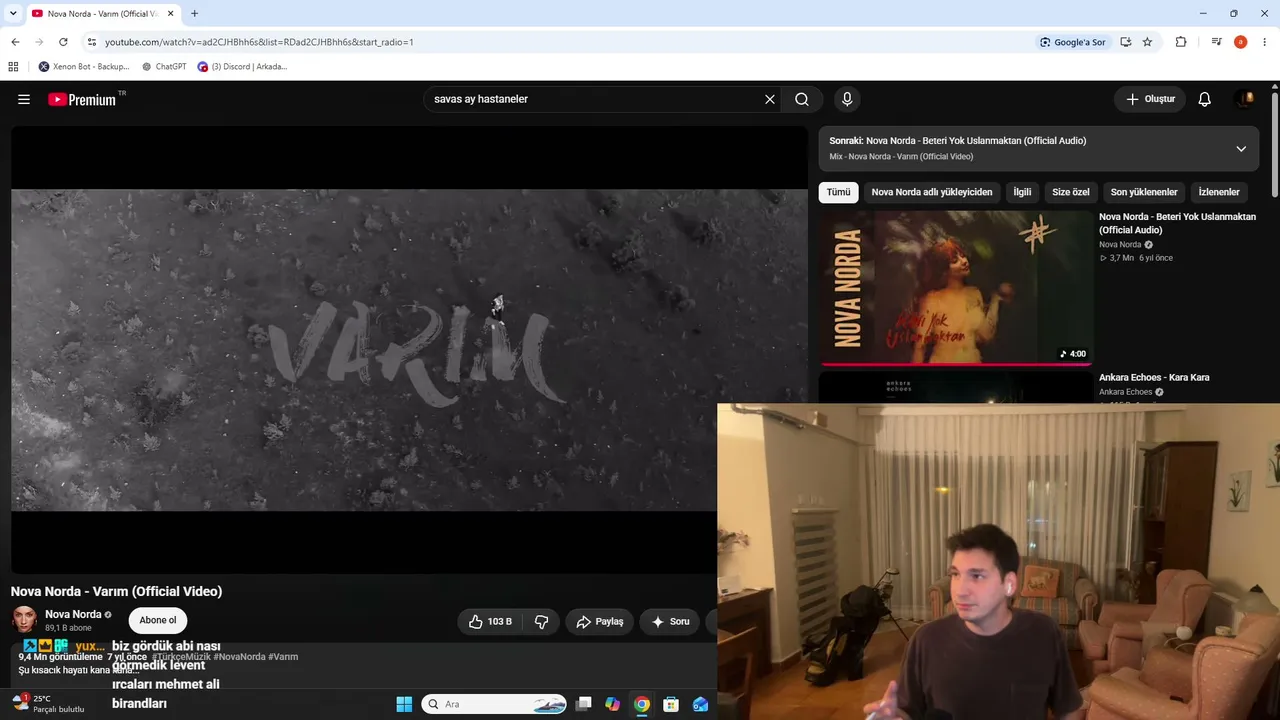This screenshot has width=1280, height=720.
Task: Focus the browser address bar URL
Action: [x=259, y=42]
